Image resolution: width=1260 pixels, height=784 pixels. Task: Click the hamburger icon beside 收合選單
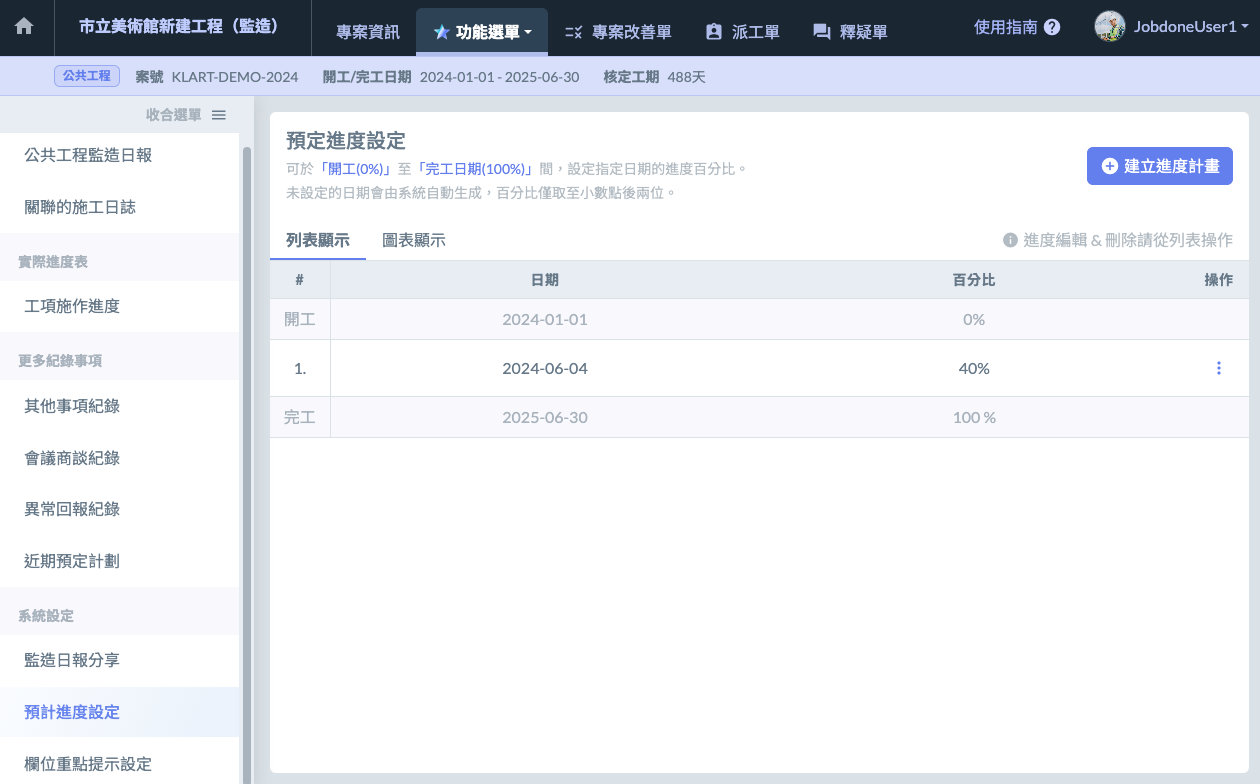(219, 115)
